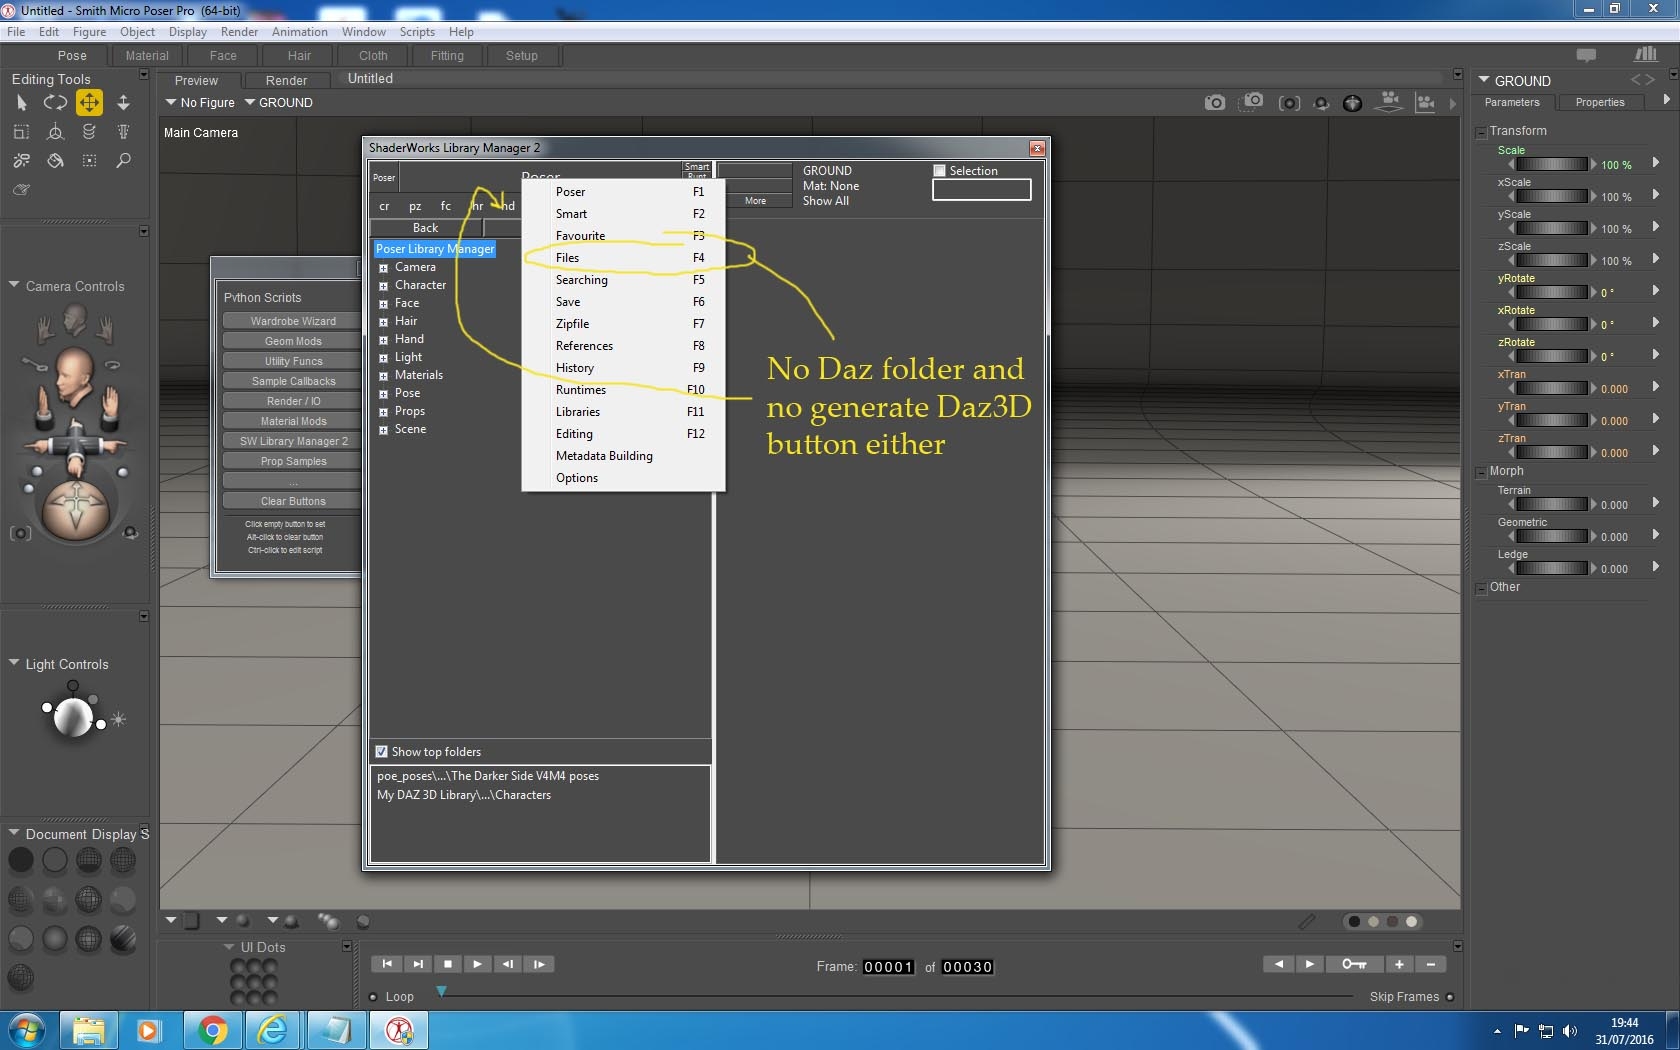Collapse the Transform parameter group

pyautogui.click(x=1481, y=132)
